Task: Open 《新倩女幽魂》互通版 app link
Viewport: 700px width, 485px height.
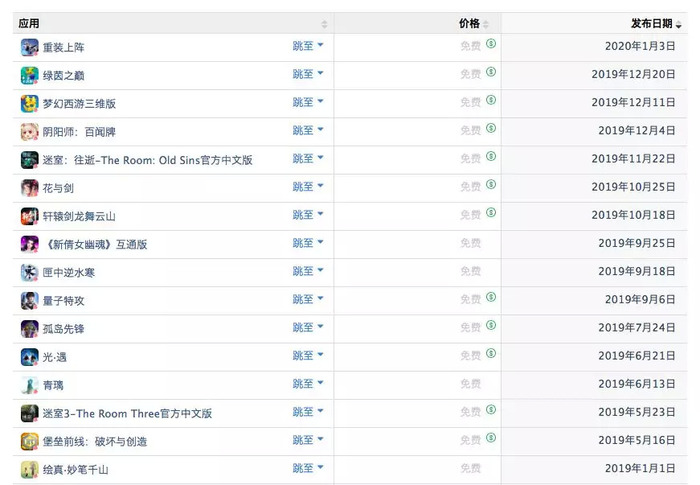Action: click(x=95, y=244)
